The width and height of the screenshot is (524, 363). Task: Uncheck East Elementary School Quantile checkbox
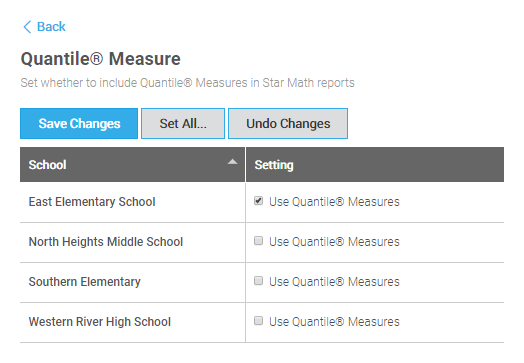[x=258, y=201]
